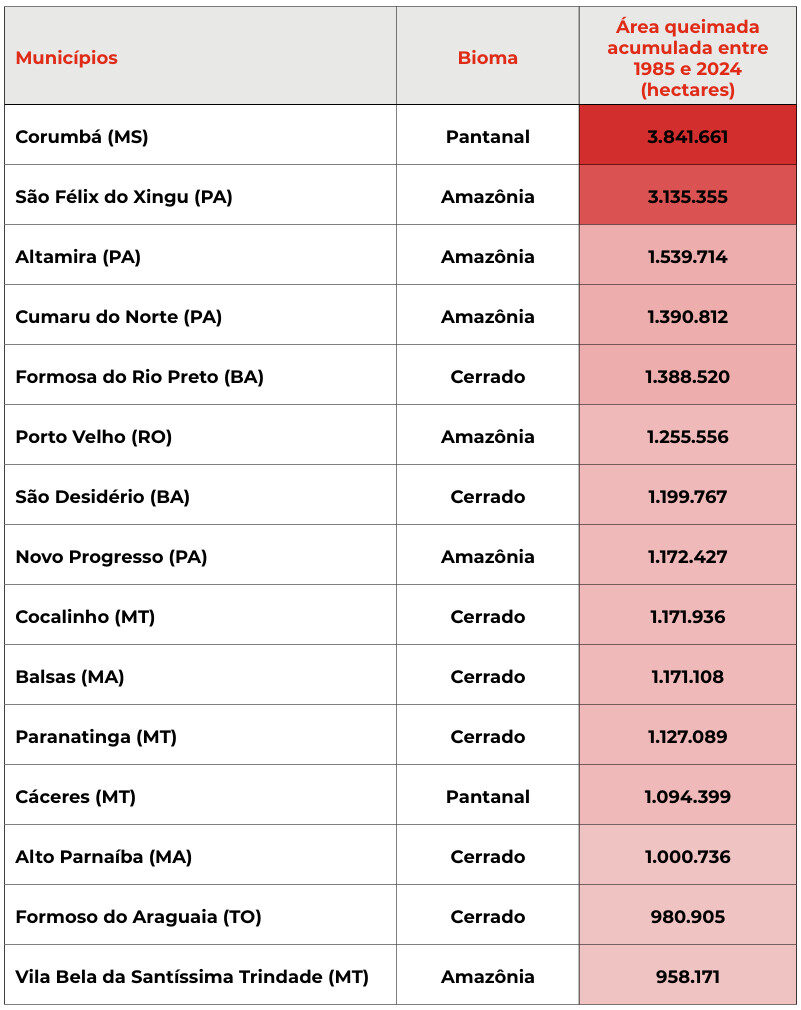Viewport: 801px width, 1010px height.
Task: Click the 1.390.812 hectares value
Action: (687, 317)
